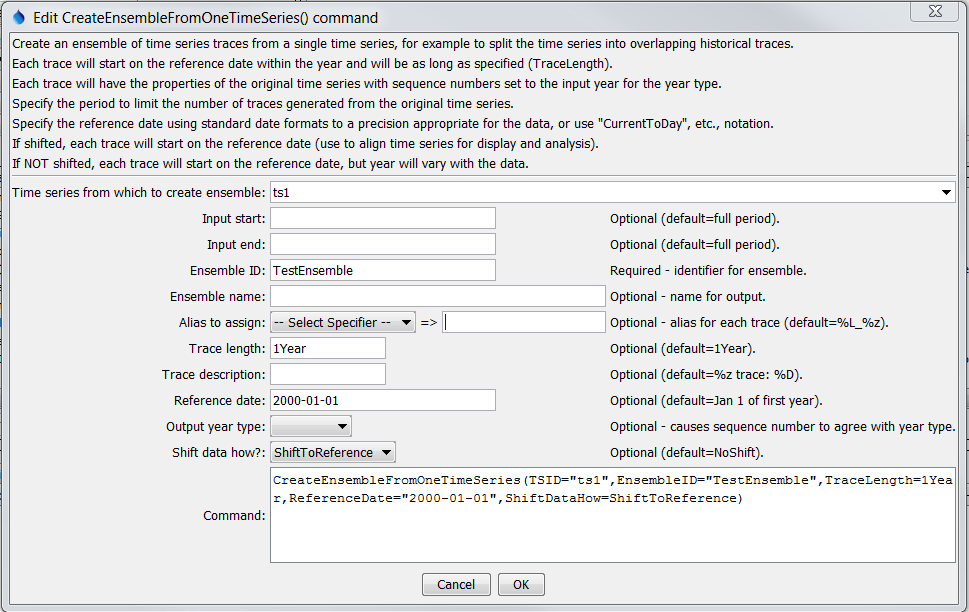Click the dropdown arrow on the ts1 combo box
The width and height of the screenshot is (969, 612).
[x=947, y=192]
